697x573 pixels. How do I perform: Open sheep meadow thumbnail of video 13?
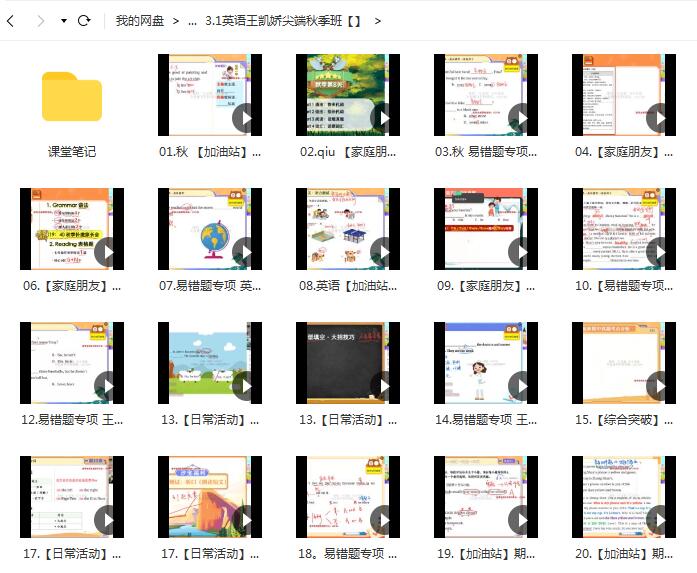pyautogui.click(x=210, y=363)
